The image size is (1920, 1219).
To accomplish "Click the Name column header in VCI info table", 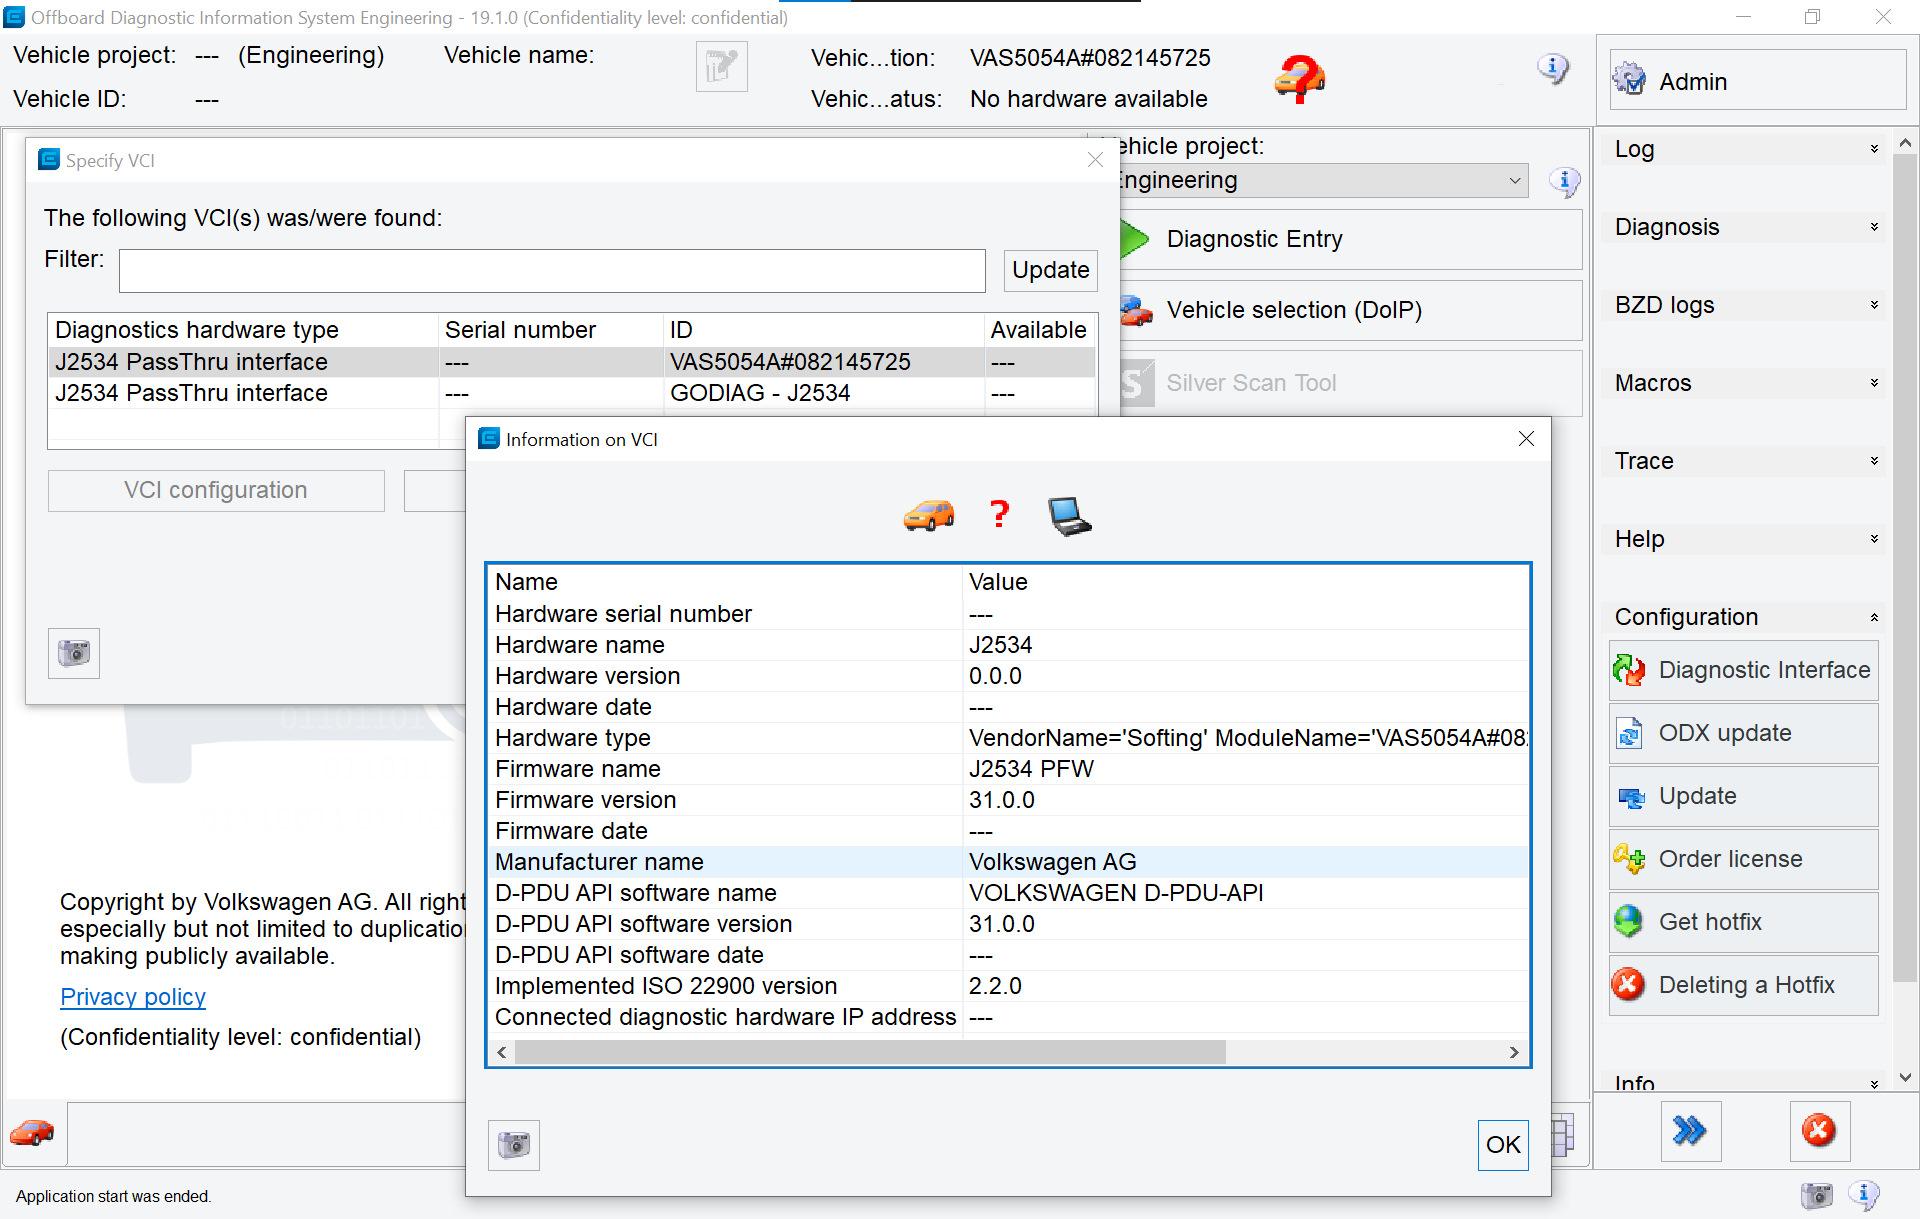I will coord(725,582).
